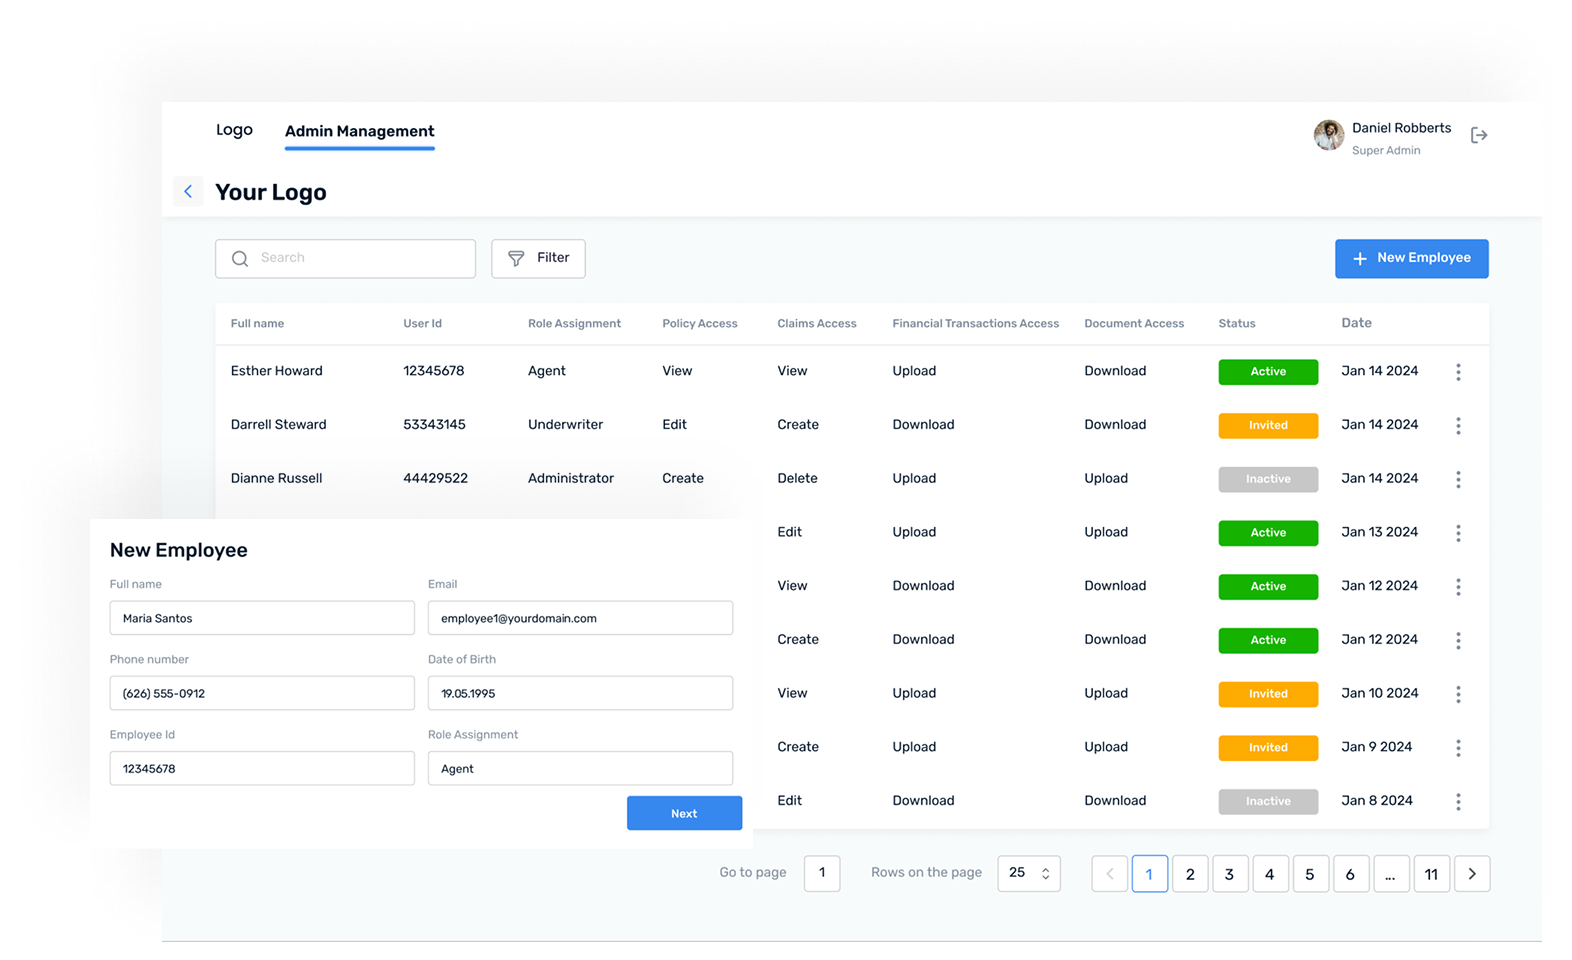Open the Filter button
The image size is (1572, 960).
point(538,258)
